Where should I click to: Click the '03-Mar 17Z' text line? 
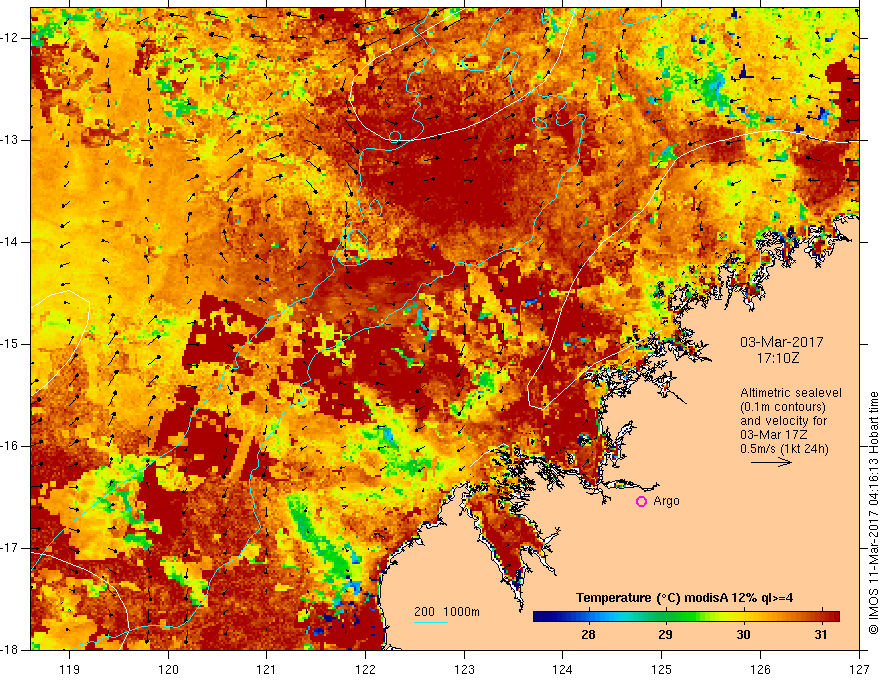(x=773, y=435)
